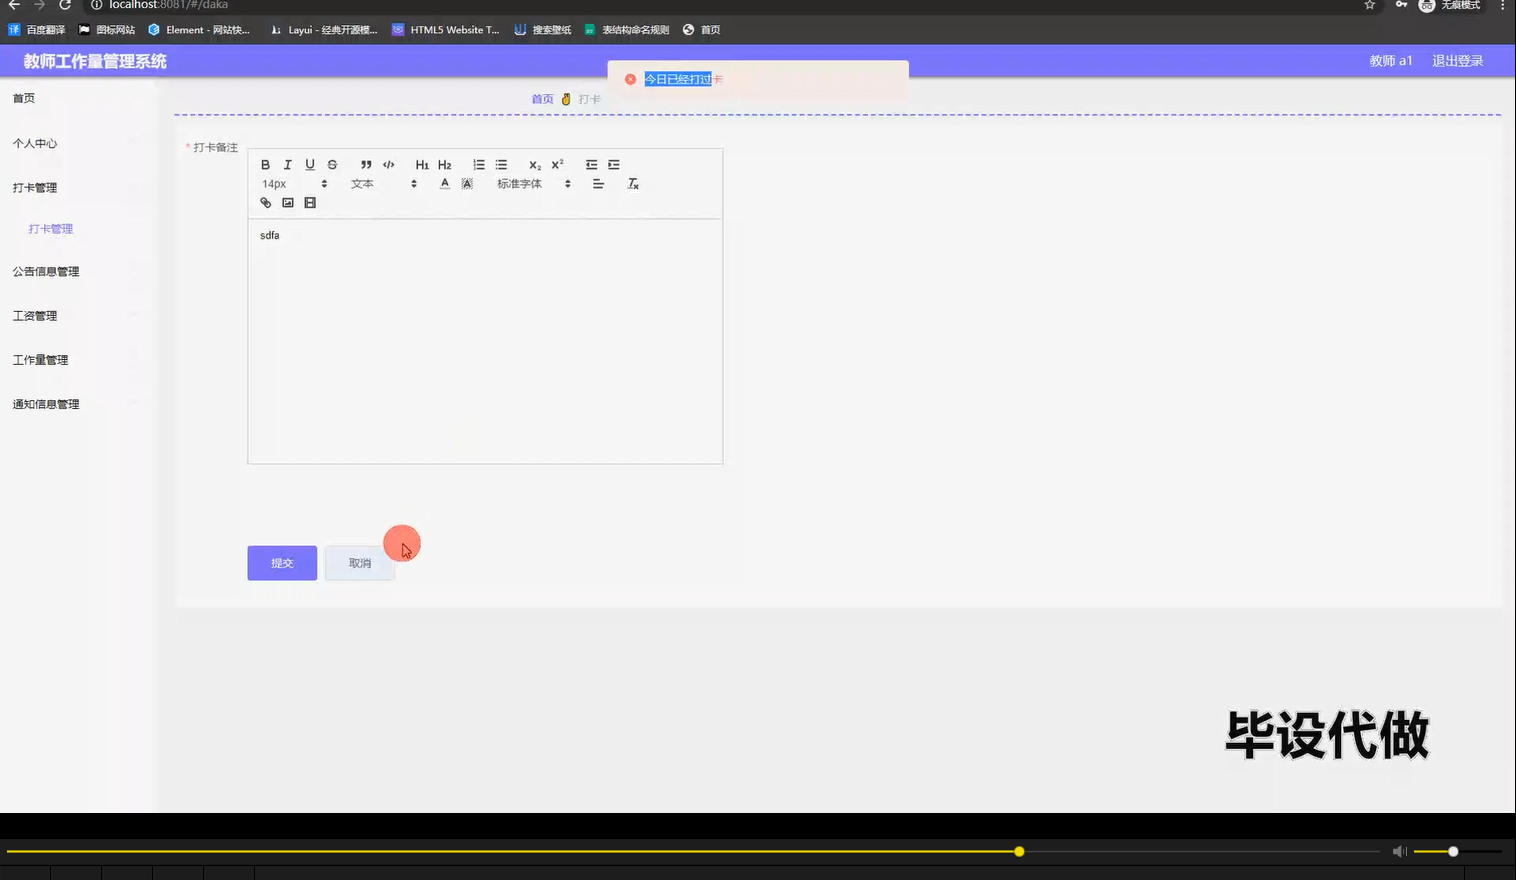Adjust the video volume slider

coord(1458,852)
